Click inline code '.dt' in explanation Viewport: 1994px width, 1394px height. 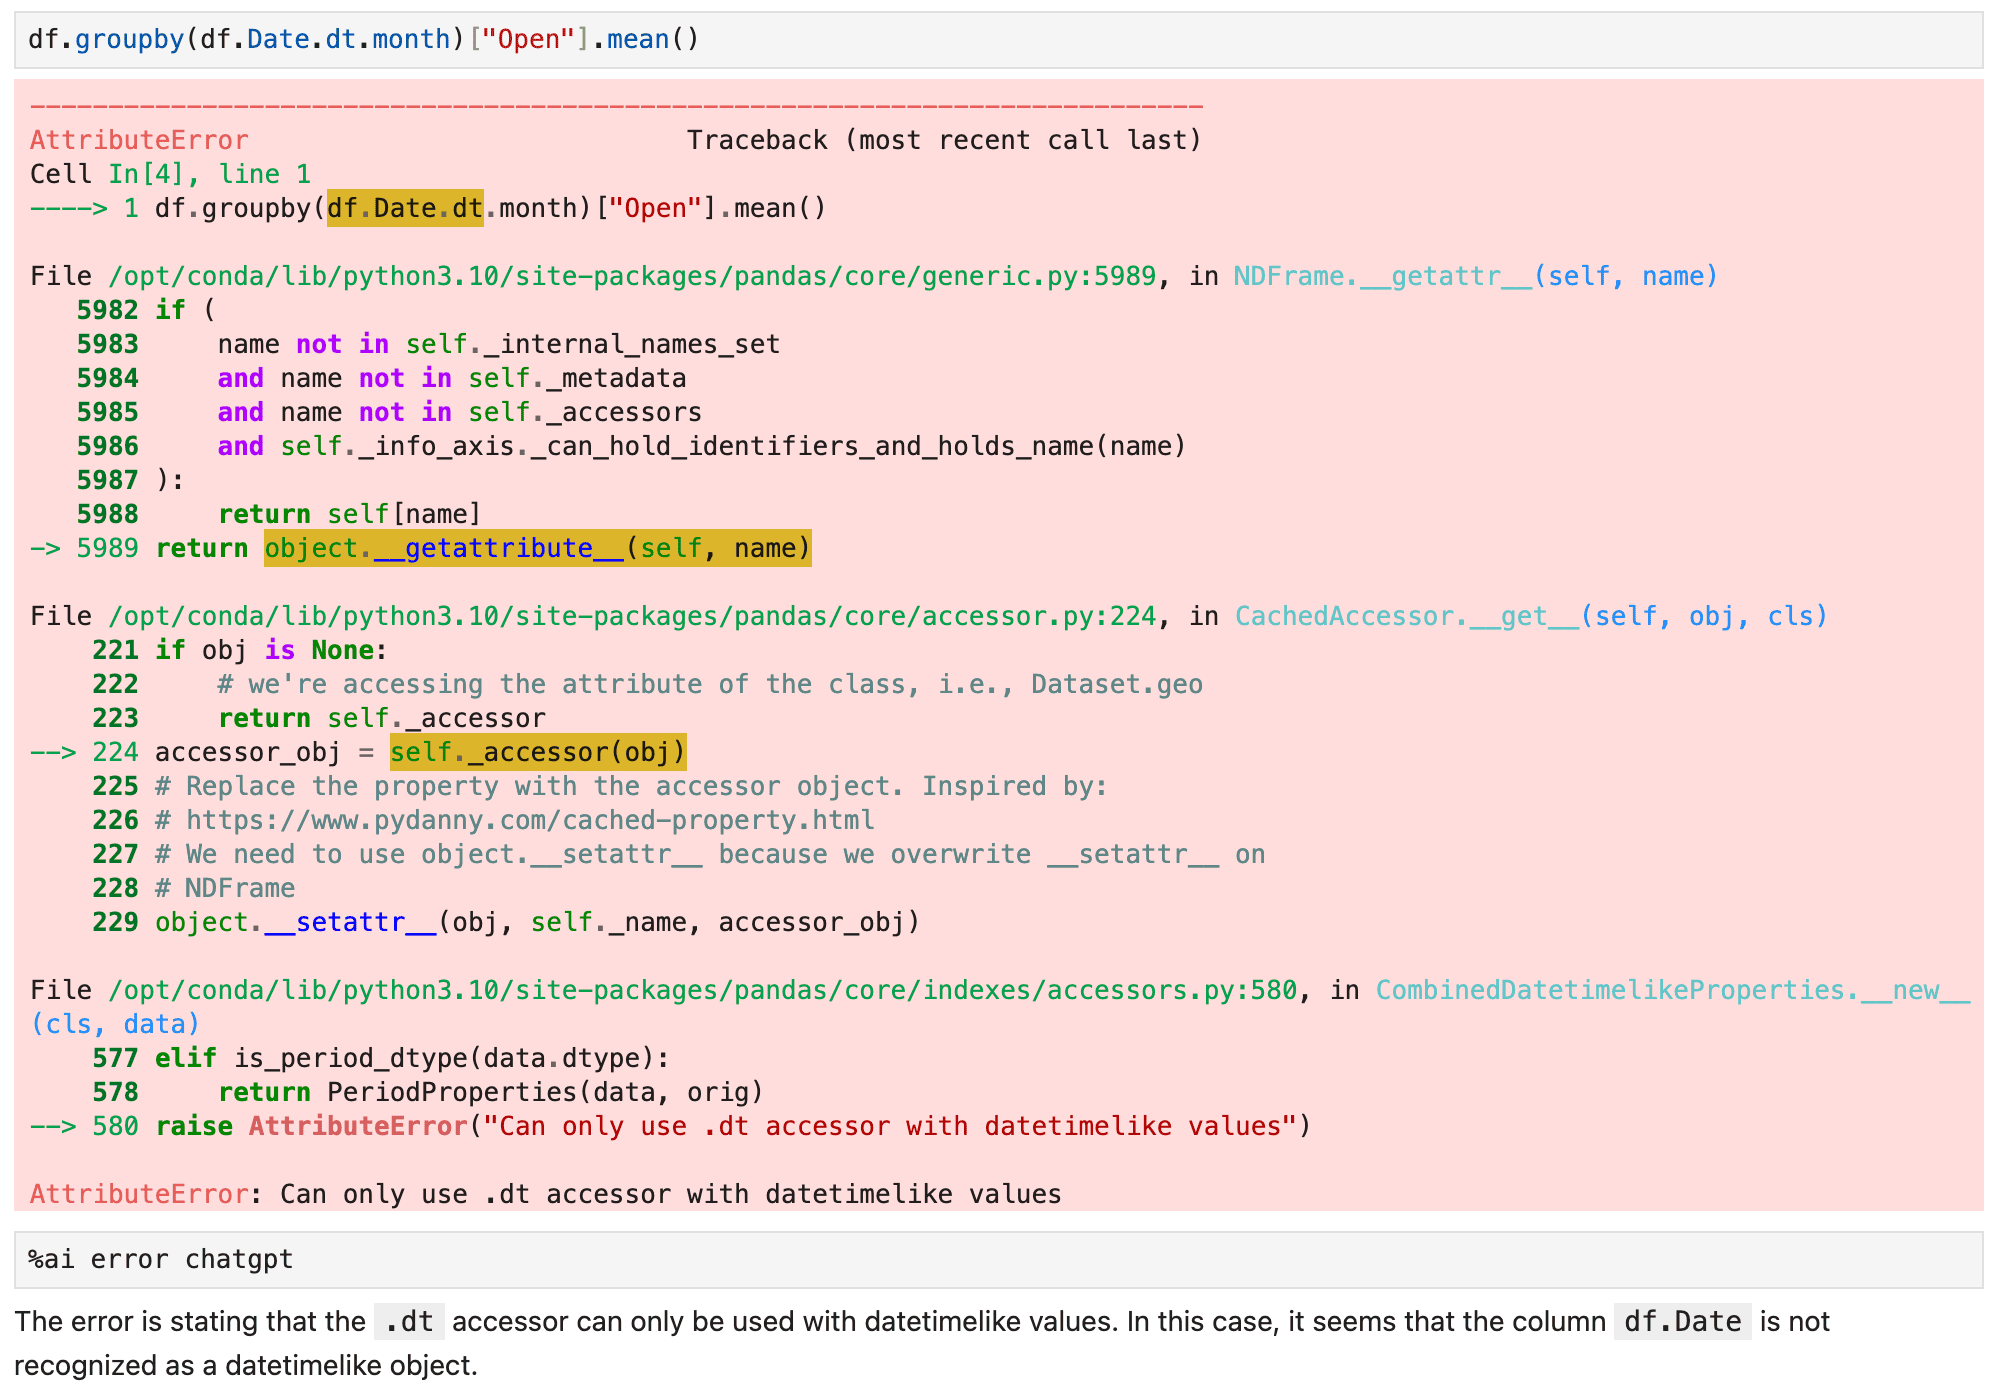click(x=409, y=1322)
